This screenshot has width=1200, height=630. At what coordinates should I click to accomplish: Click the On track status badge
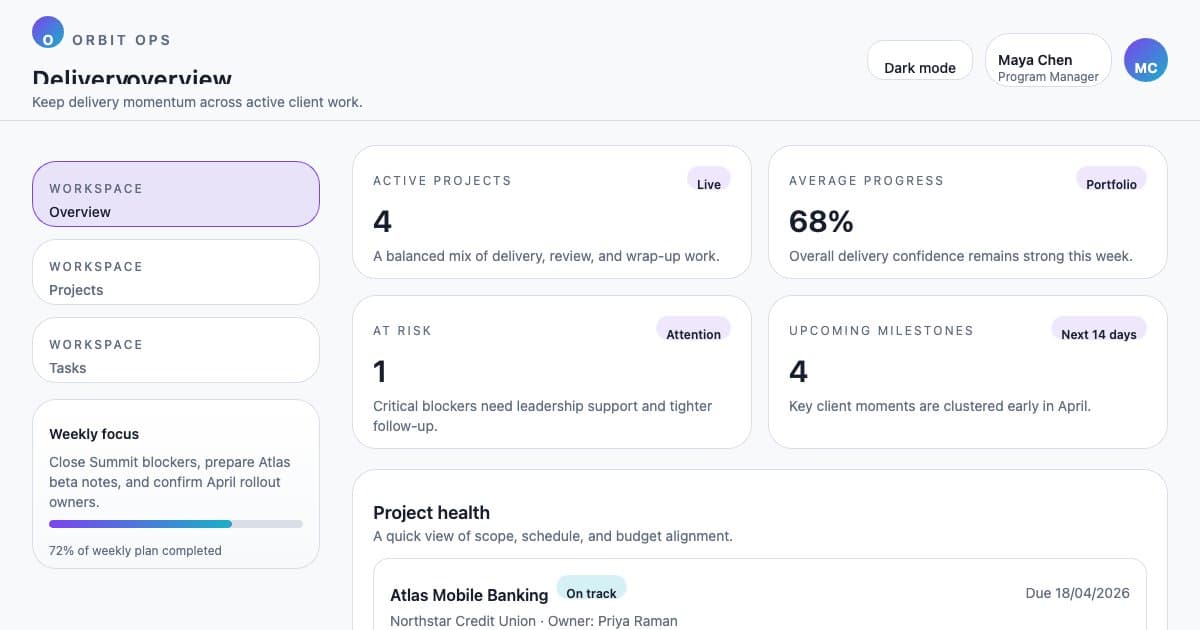591,588
